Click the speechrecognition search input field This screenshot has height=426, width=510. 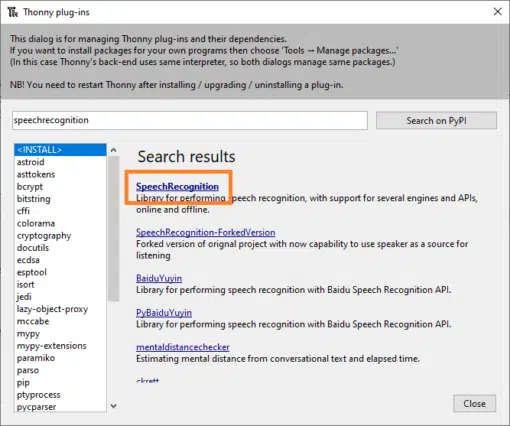[x=190, y=120]
